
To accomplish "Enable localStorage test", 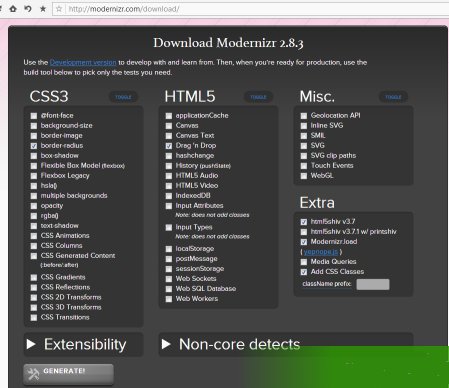I will [169, 249].
